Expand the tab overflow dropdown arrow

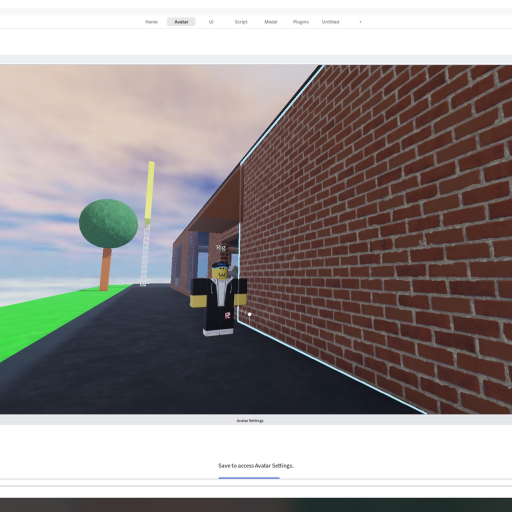tap(360, 22)
